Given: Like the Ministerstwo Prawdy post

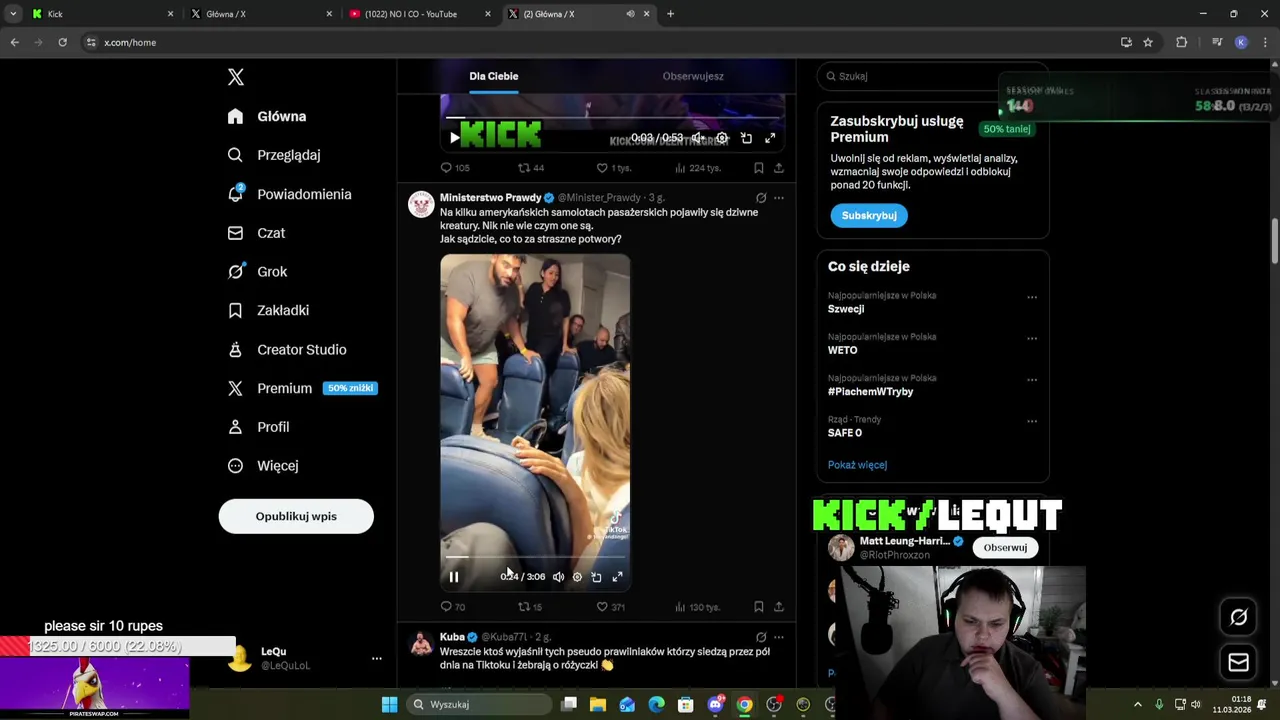Looking at the screenshot, I should [x=610, y=607].
